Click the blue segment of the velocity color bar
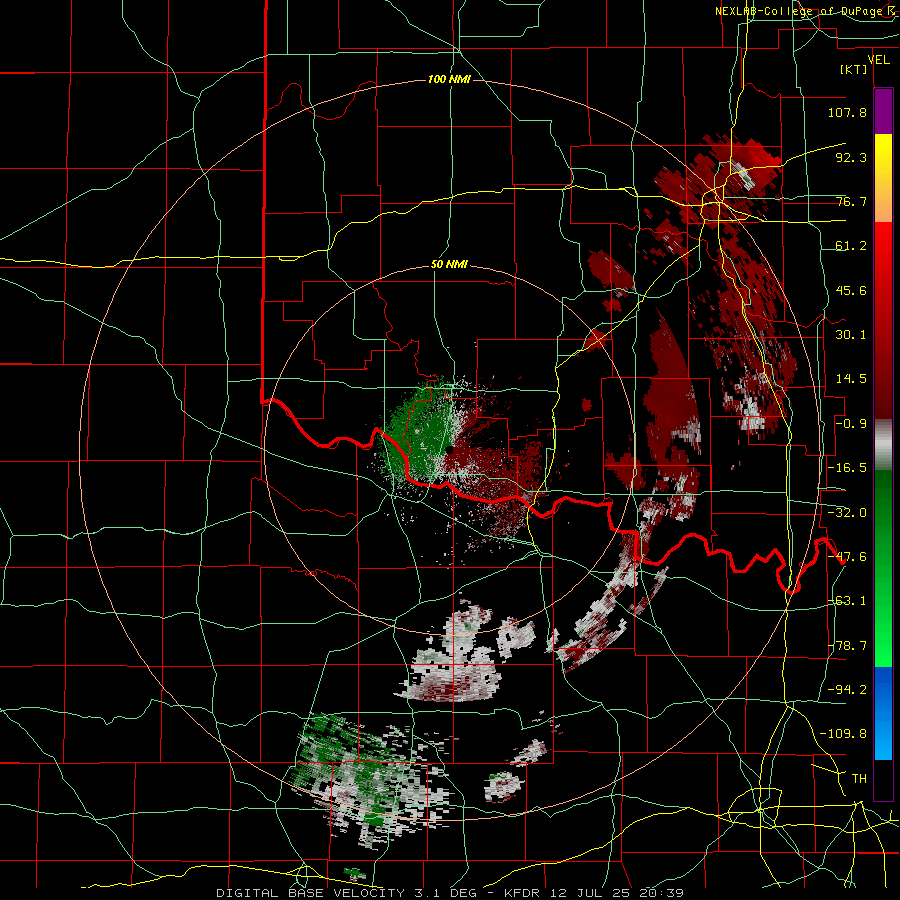The width and height of the screenshot is (900, 900). pos(883,713)
